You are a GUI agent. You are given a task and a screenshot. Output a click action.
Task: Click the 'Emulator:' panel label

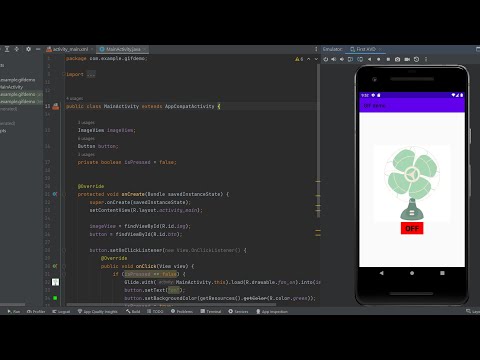click(x=332, y=49)
